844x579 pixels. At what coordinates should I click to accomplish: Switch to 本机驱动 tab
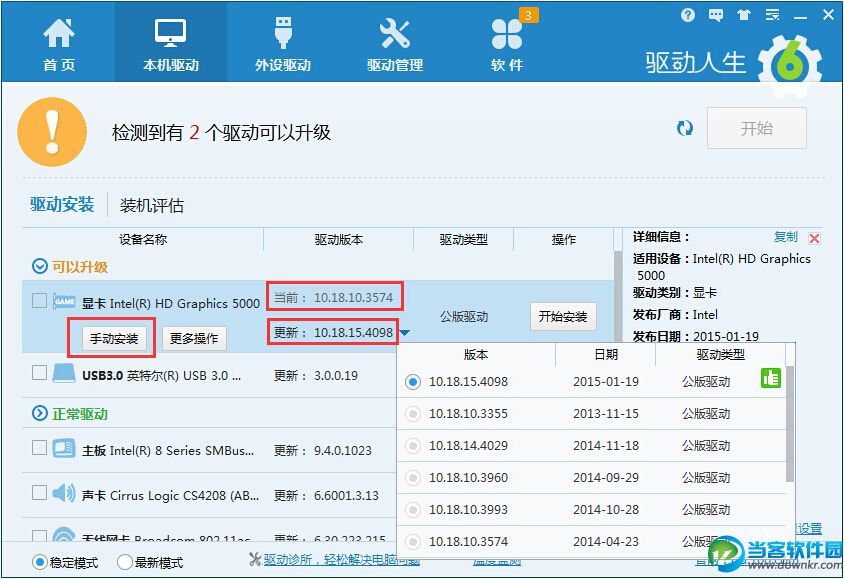(x=171, y=44)
